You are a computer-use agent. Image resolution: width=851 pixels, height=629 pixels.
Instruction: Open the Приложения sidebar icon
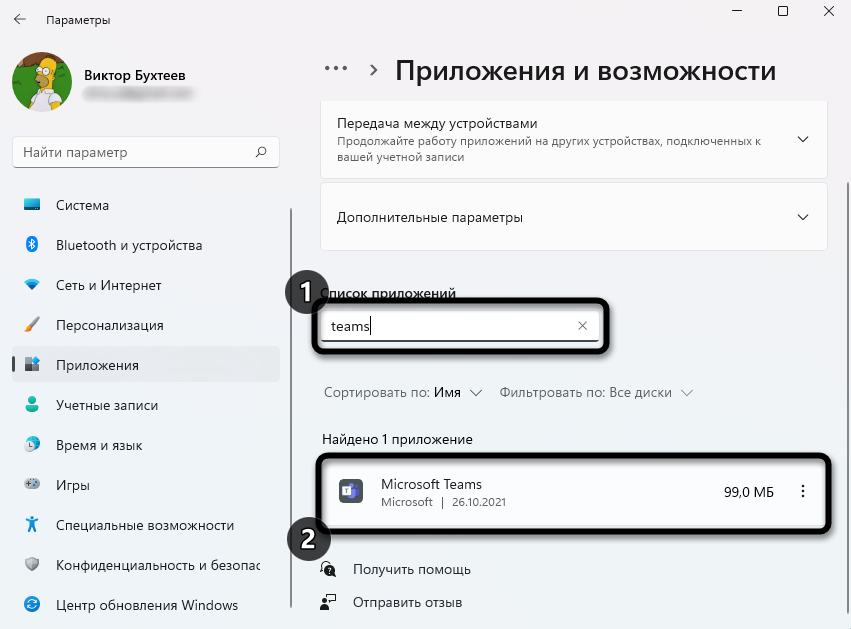pos(32,364)
